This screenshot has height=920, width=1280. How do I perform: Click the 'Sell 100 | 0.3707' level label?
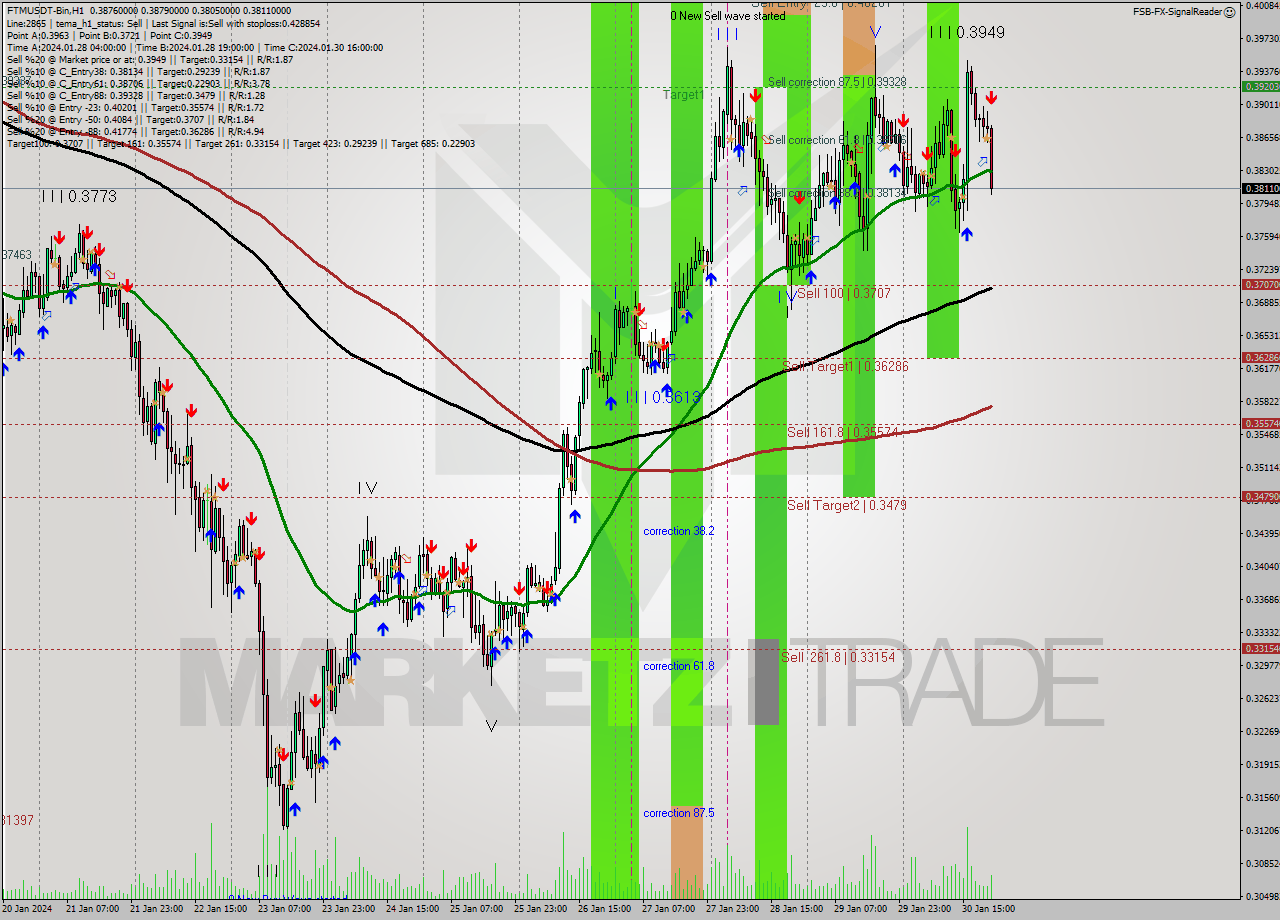coord(843,293)
